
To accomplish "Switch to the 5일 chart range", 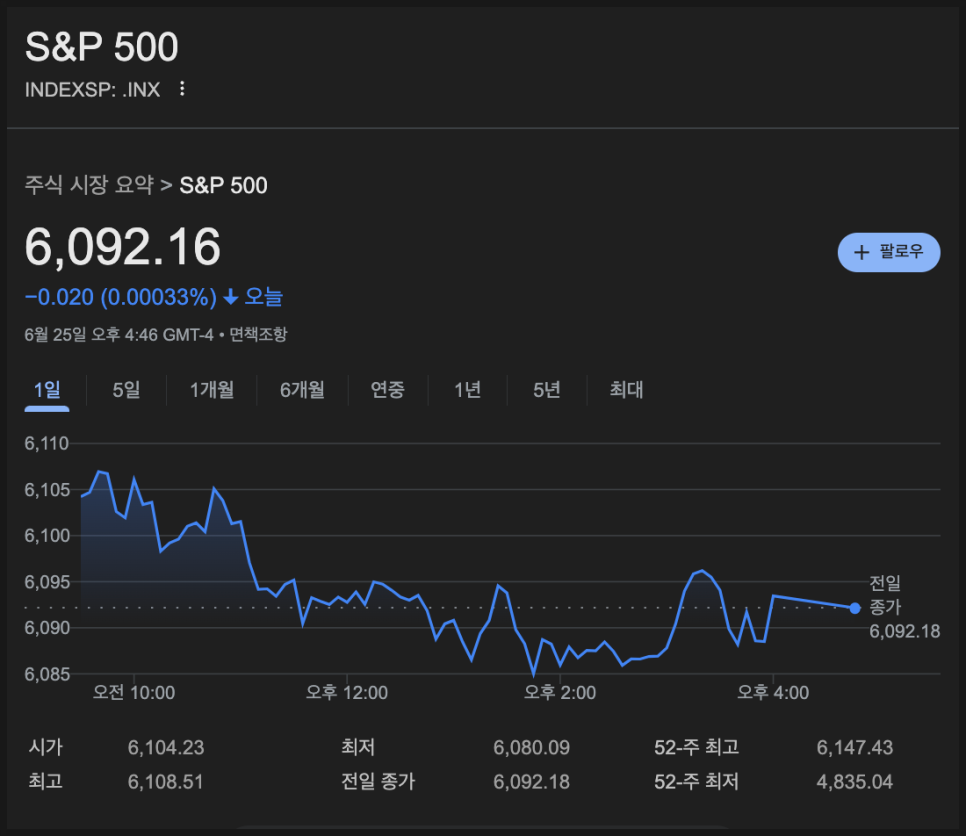I will point(126,390).
